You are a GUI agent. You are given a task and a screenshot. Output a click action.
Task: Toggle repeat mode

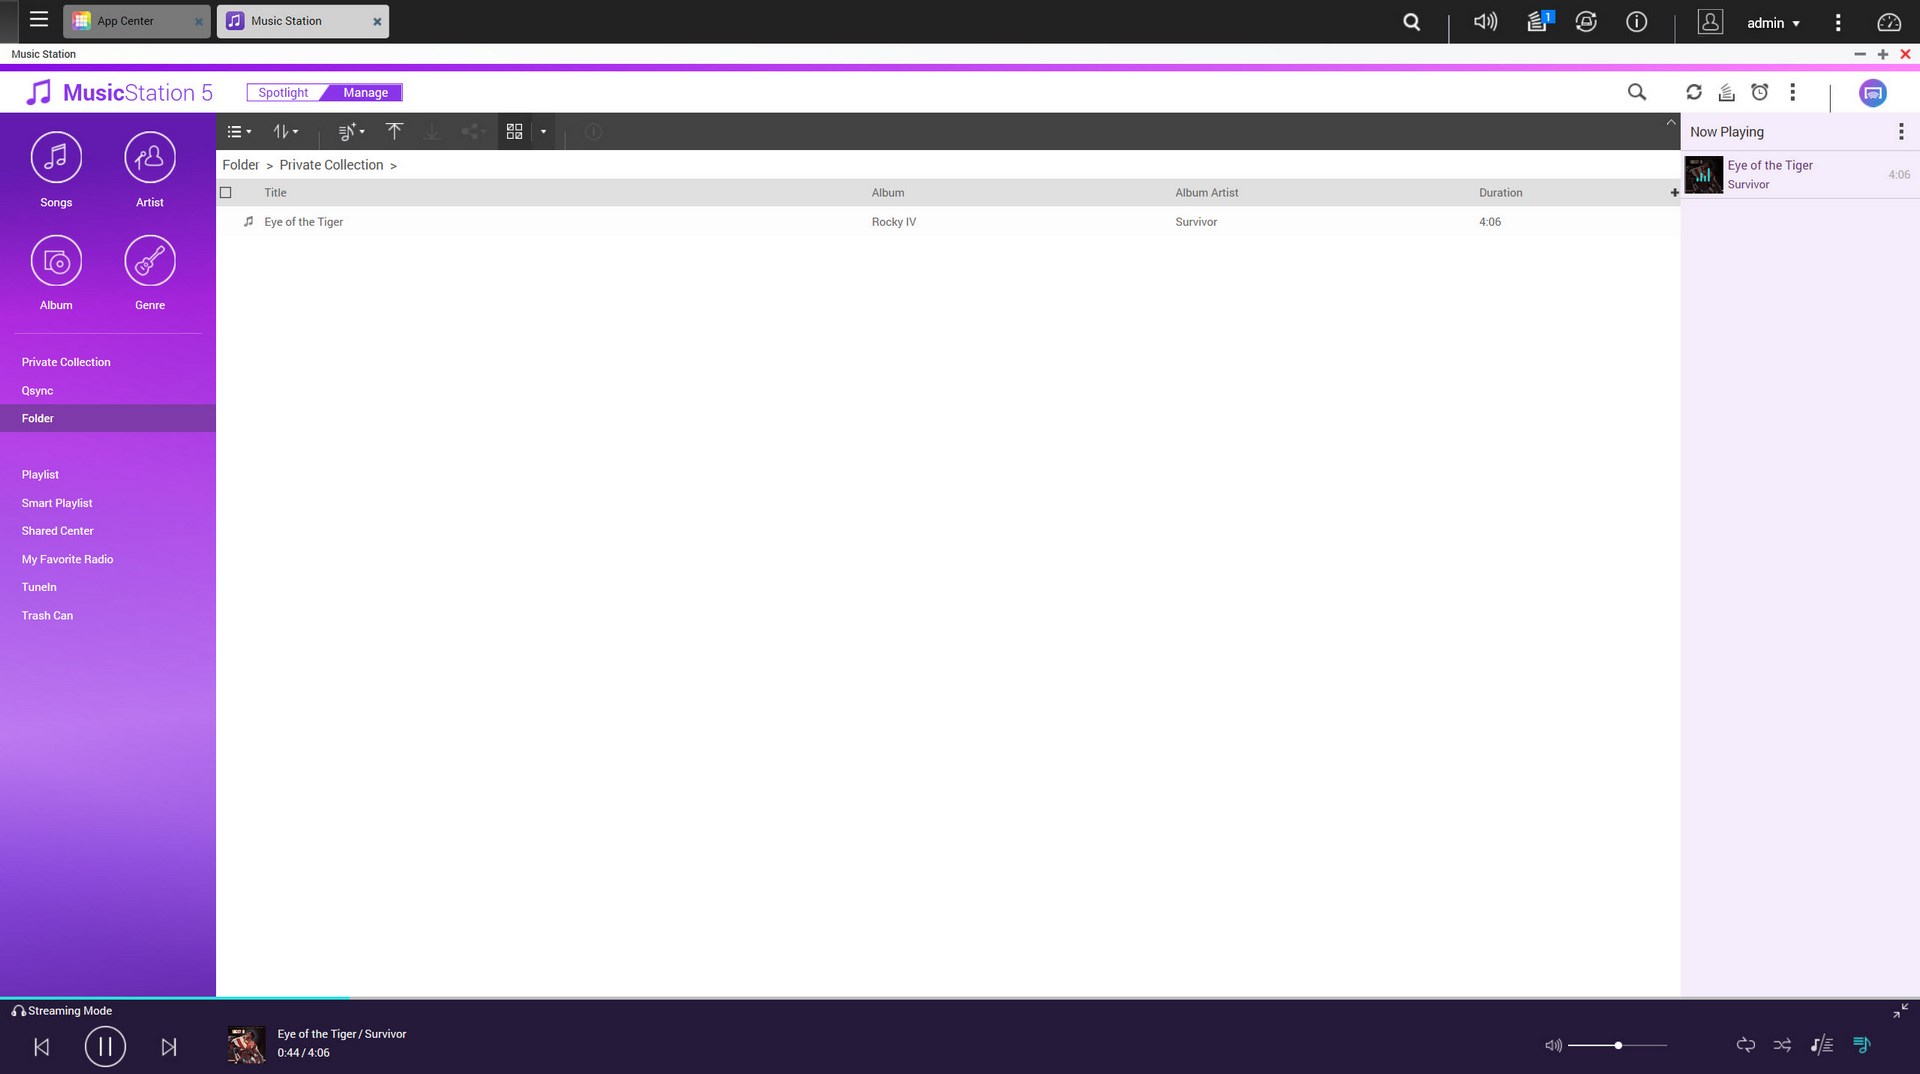(1746, 1045)
